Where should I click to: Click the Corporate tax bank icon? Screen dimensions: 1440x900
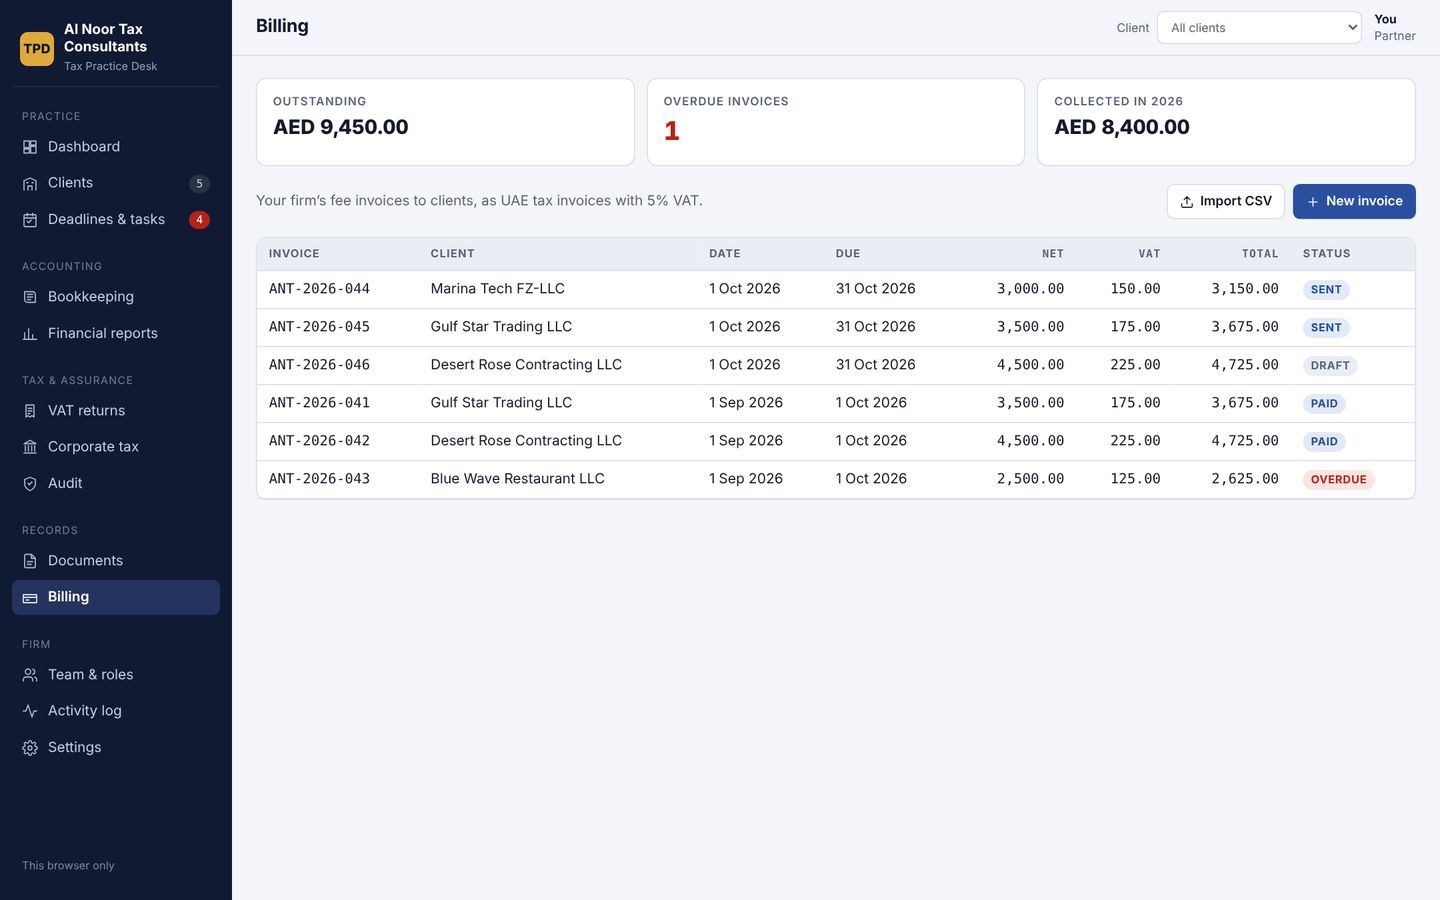(x=30, y=447)
